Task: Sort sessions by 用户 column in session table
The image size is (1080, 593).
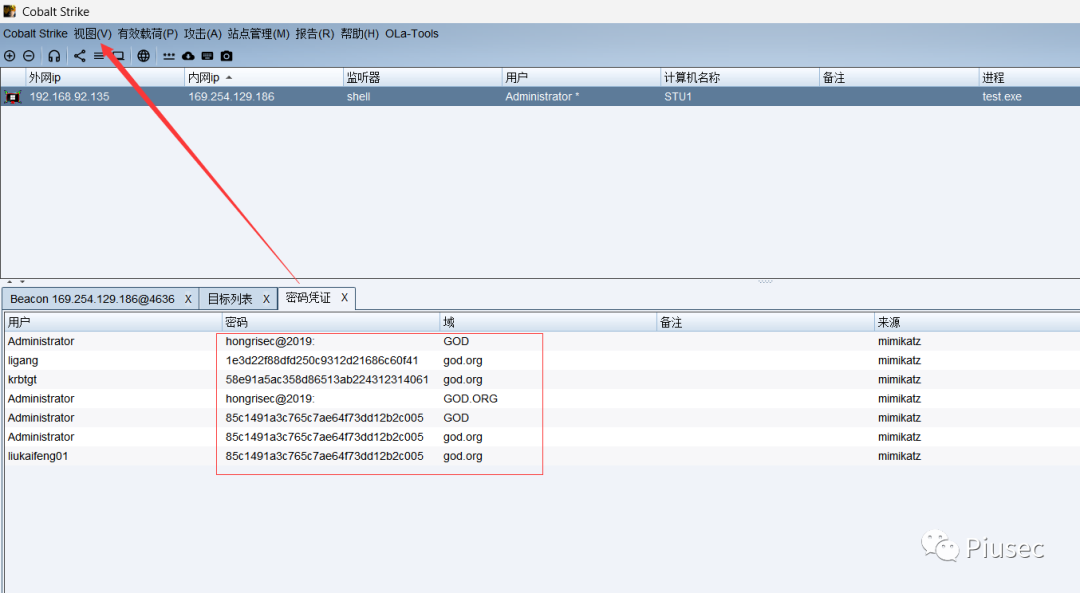Action: tap(581, 78)
